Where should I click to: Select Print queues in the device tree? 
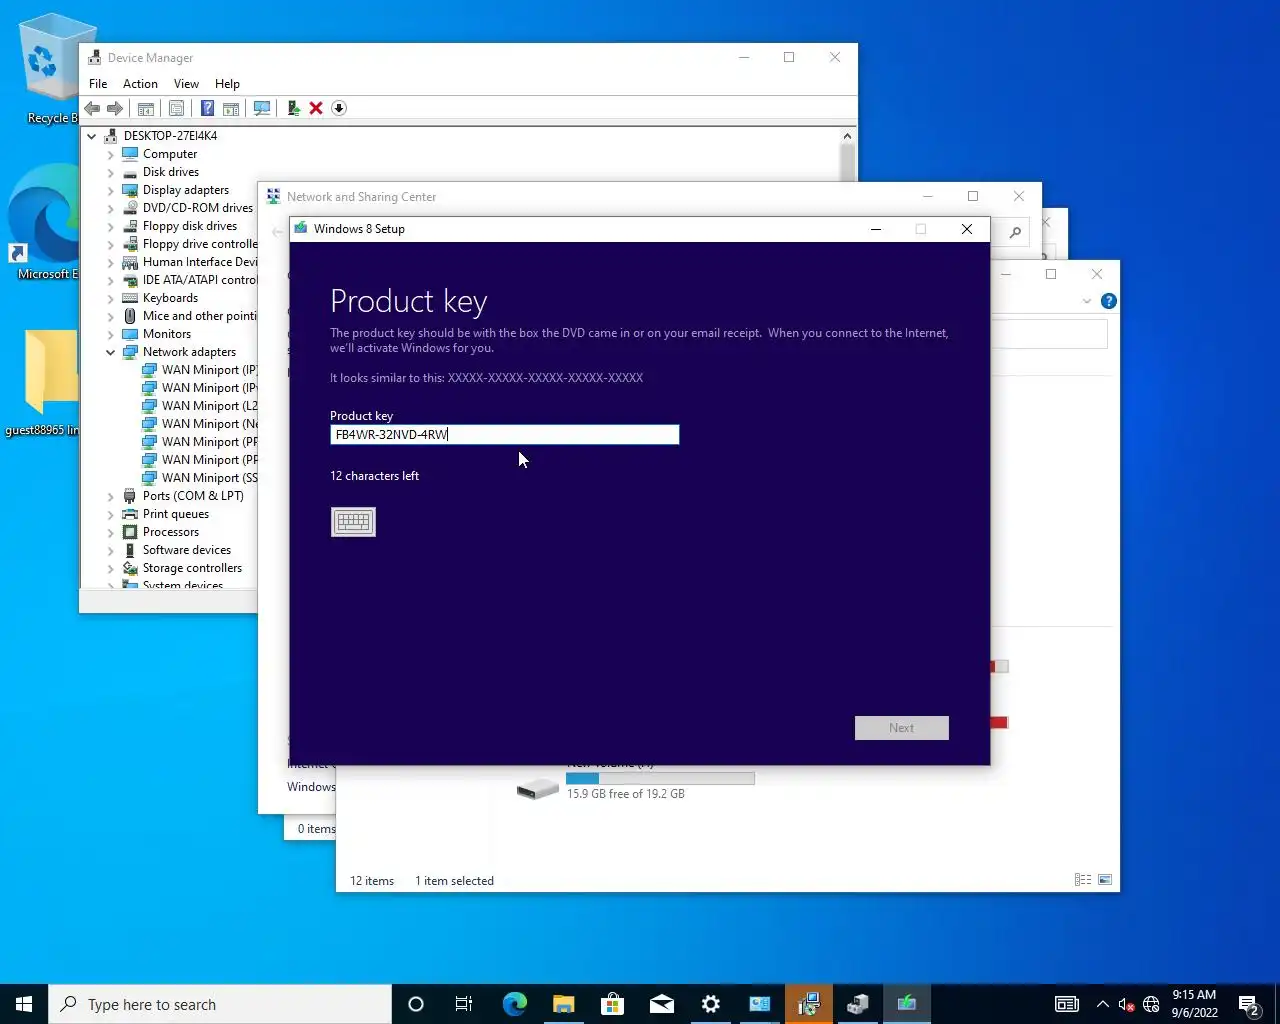[175, 514]
